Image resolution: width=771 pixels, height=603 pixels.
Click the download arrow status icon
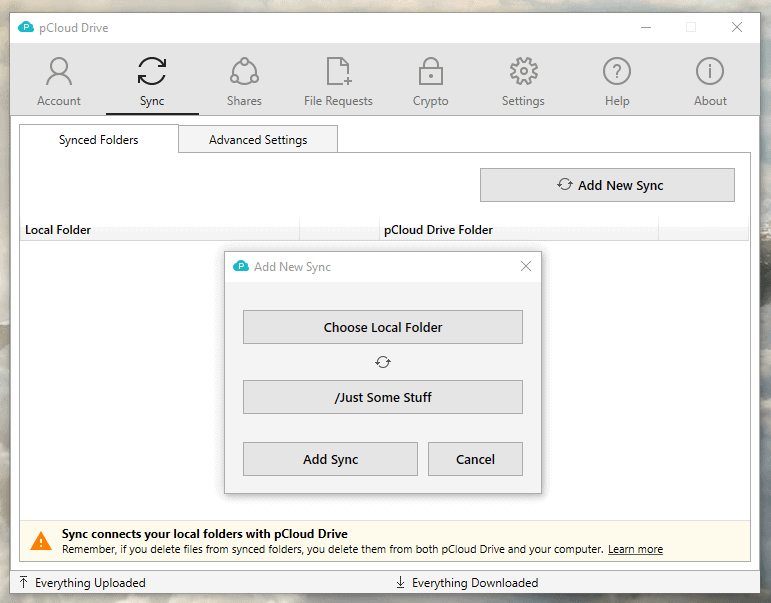pos(400,582)
